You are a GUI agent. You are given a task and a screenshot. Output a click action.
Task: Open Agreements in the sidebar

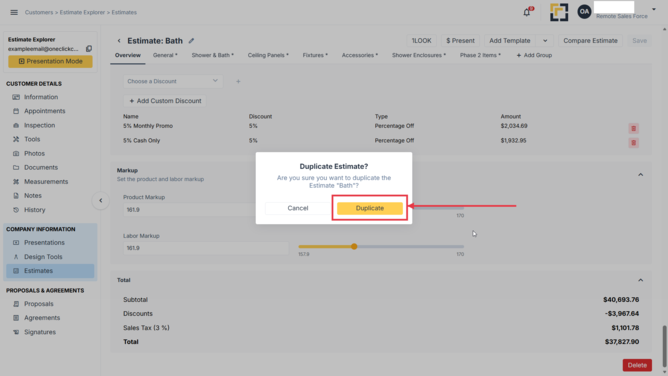click(42, 318)
